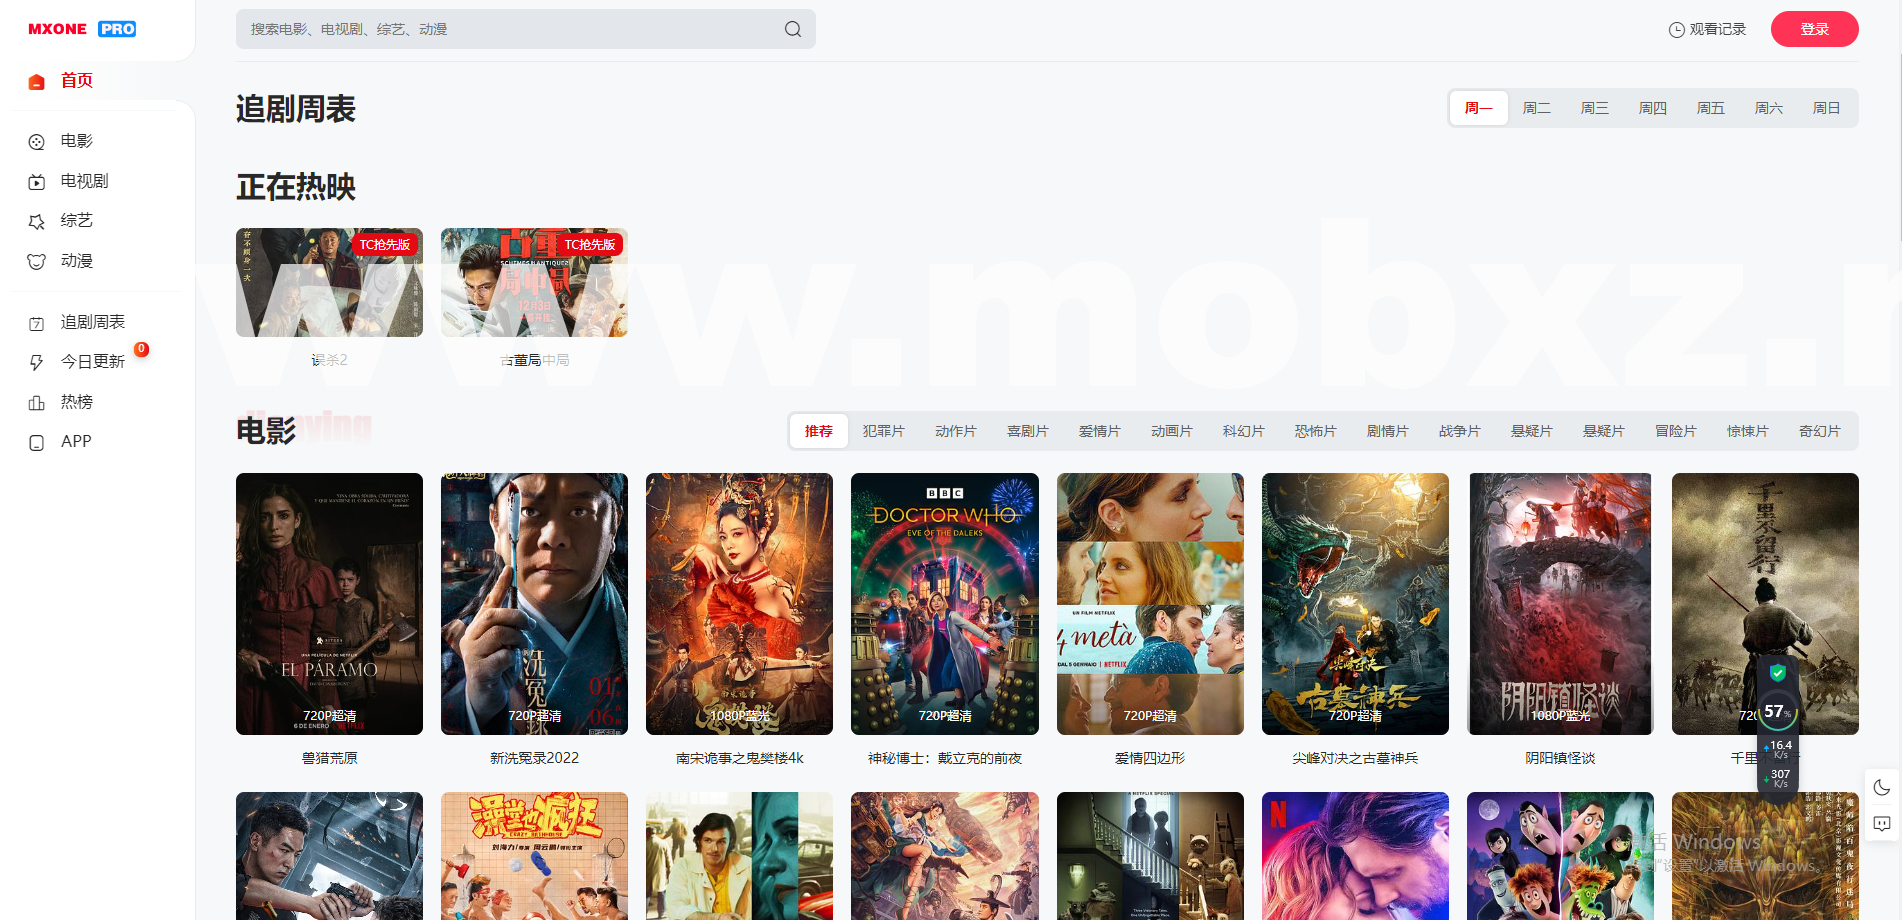Select the 科幻片 genre tab
Viewport: 1902px width, 920px height.
(1244, 431)
